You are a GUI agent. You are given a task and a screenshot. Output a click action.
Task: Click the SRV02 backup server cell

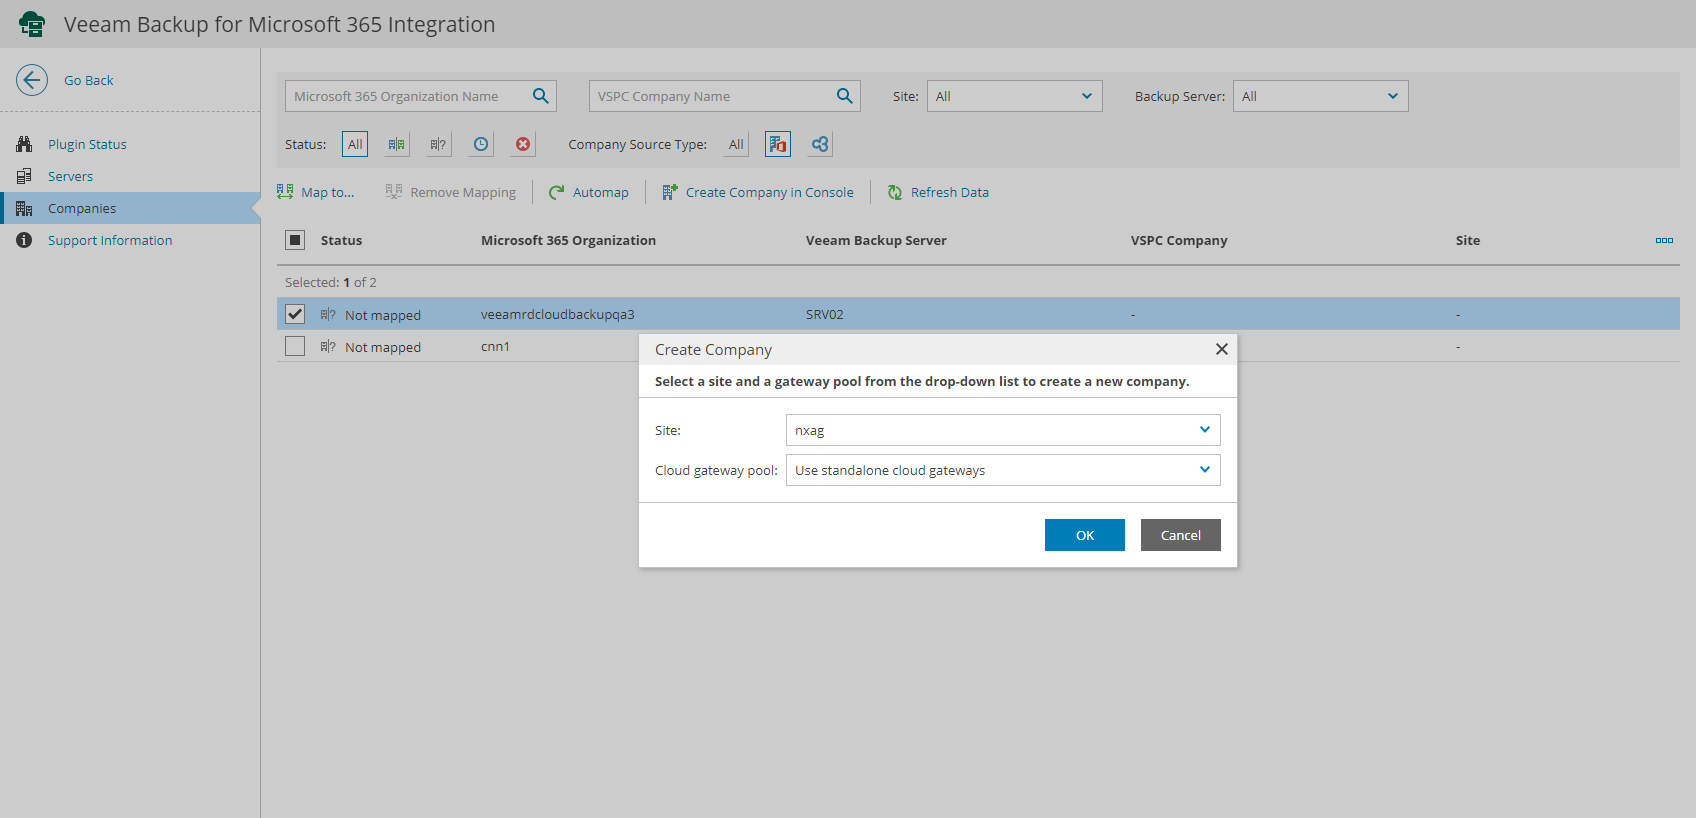click(825, 314)
